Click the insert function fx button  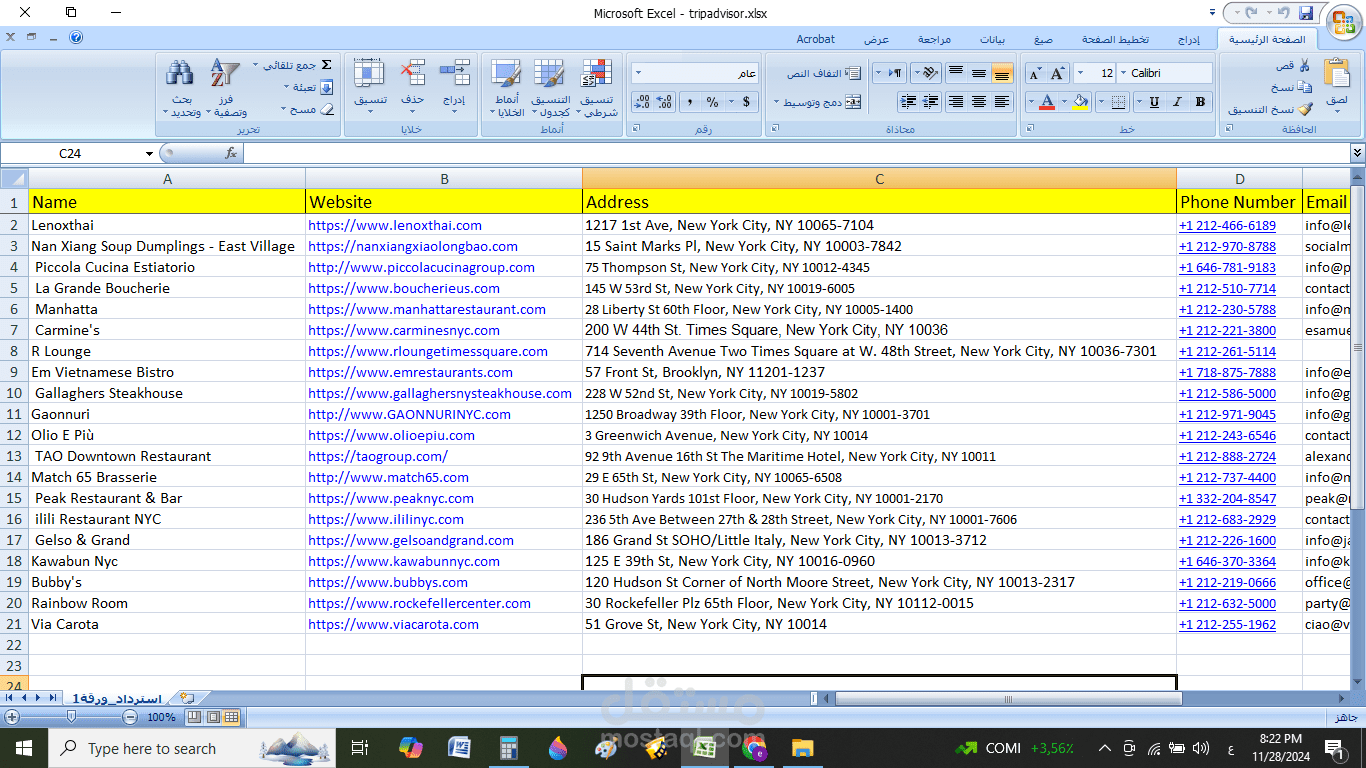(x=231, y=153)
